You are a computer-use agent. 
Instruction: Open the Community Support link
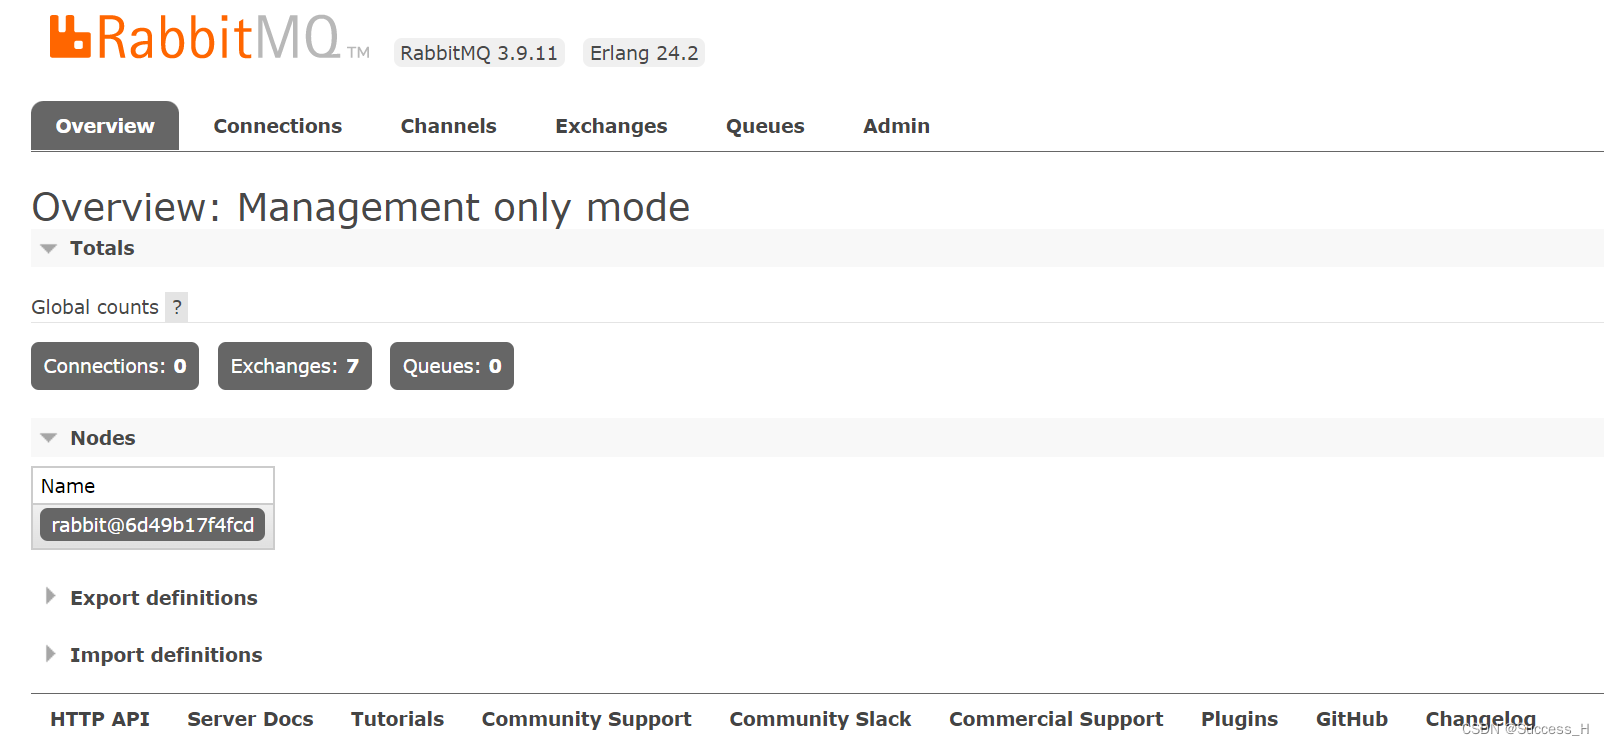coord(586,719)
